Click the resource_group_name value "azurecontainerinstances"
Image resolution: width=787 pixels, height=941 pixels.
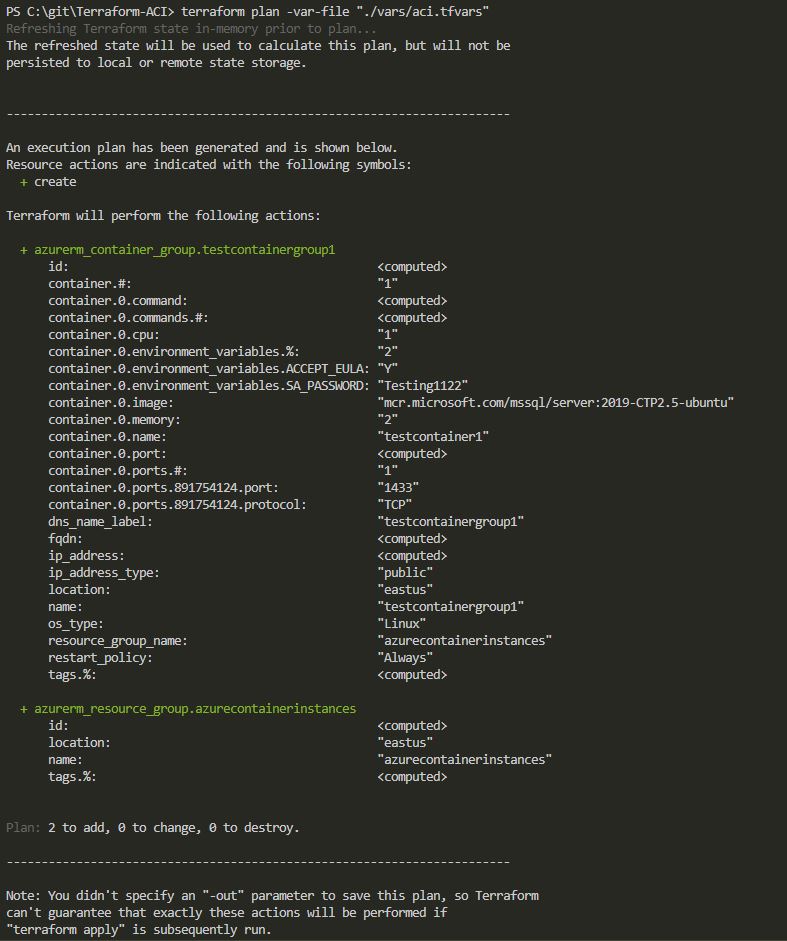465,641
